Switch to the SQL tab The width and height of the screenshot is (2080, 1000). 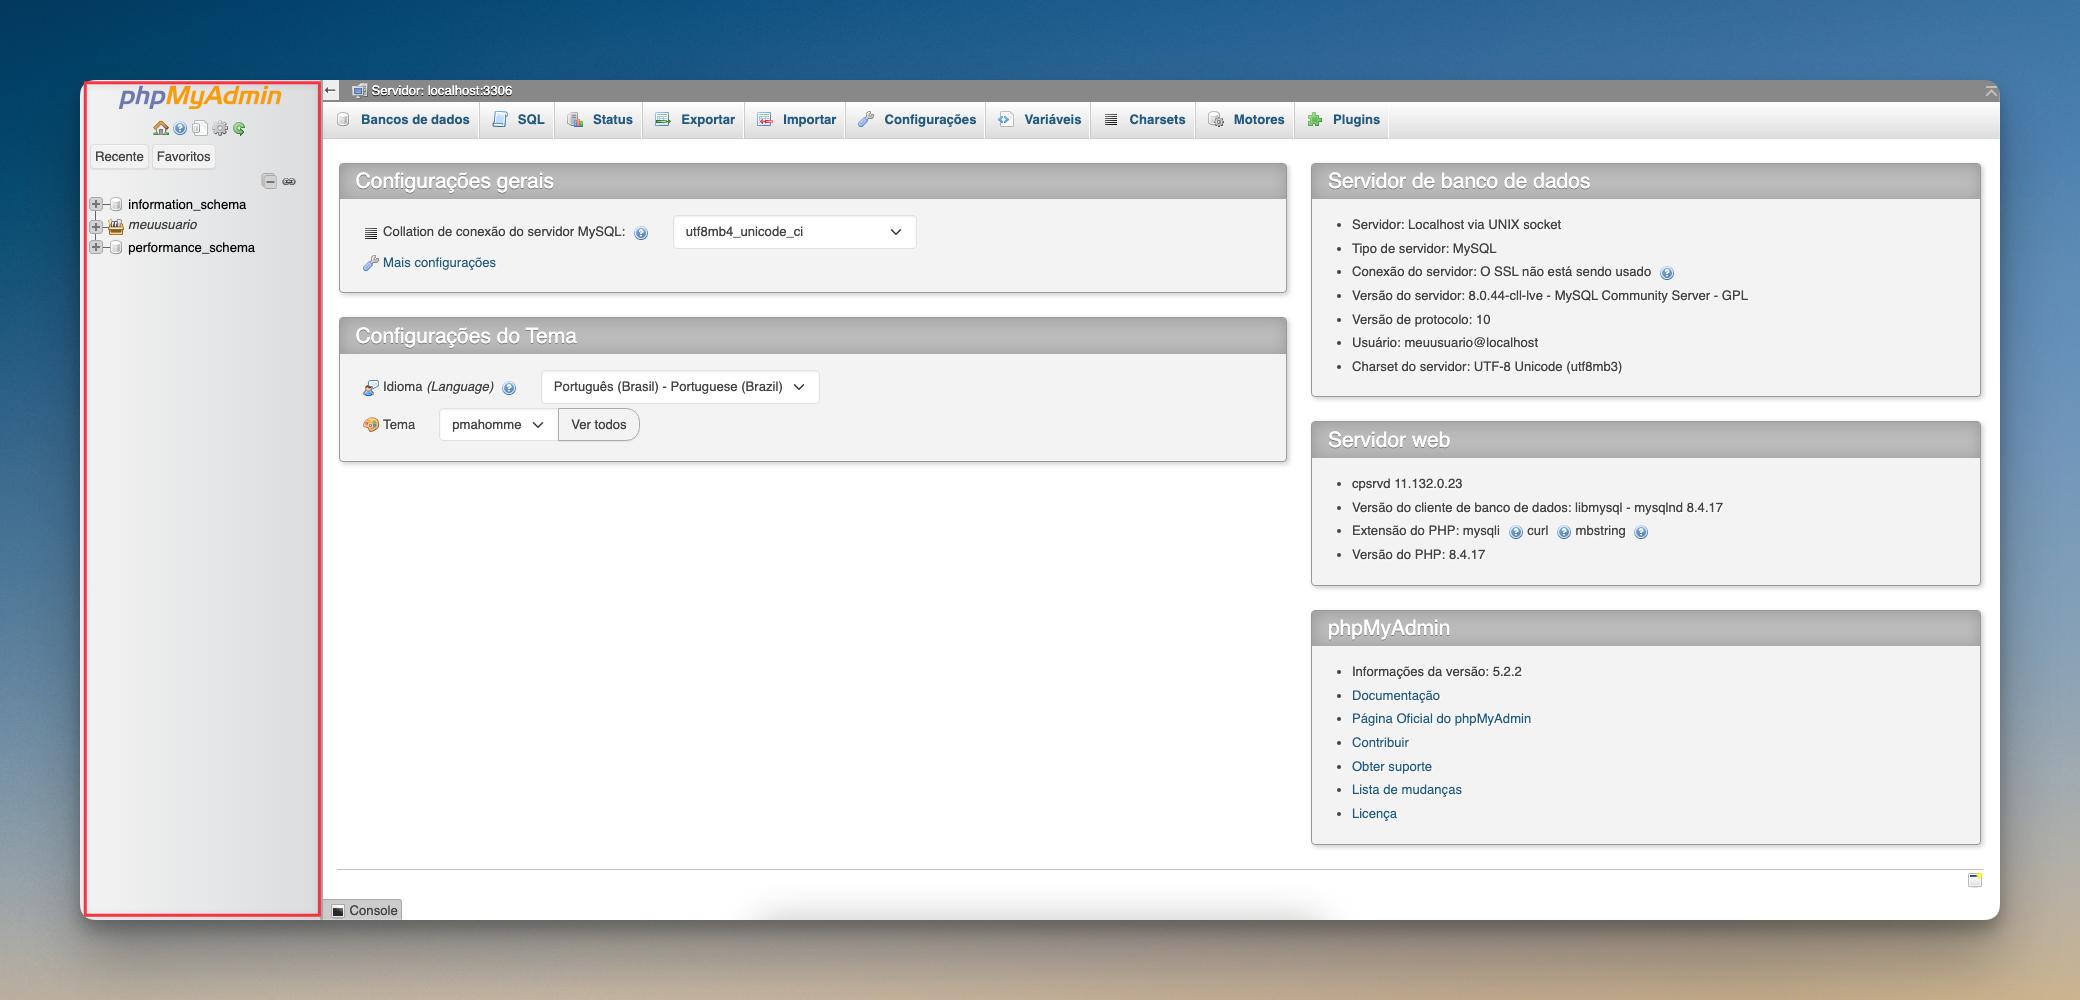point(519,120)
